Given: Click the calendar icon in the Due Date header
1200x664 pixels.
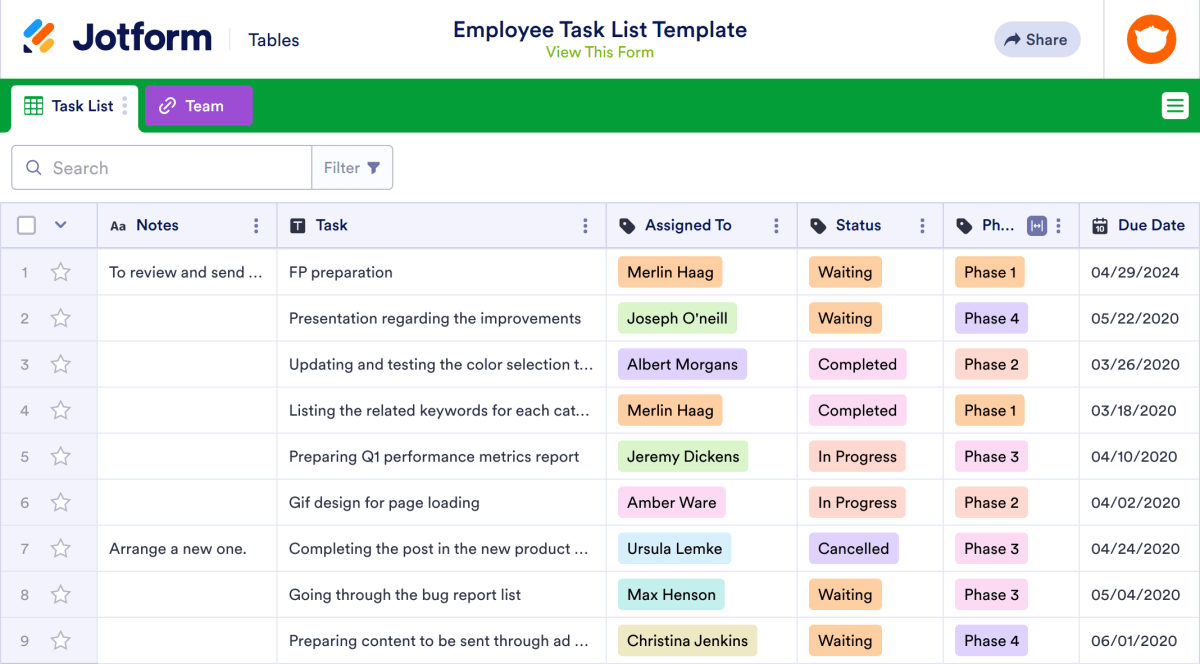Looking at the screenshot, I should click(1100, 225).
